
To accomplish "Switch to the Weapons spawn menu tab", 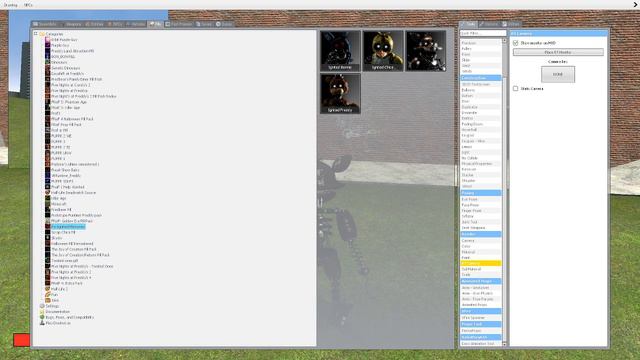I will [x=71, y=24].
